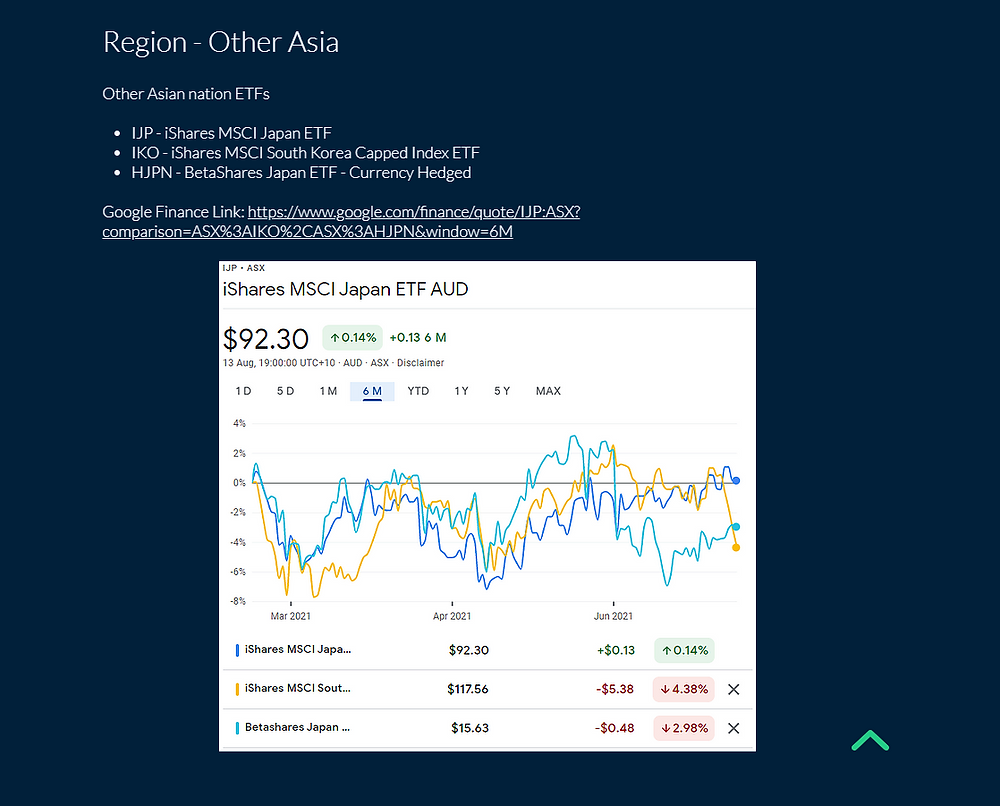Click the 'Jun 2021' axis label
Image resolution: width=1000 pixels, height=806 pixels.
point(613,616)
